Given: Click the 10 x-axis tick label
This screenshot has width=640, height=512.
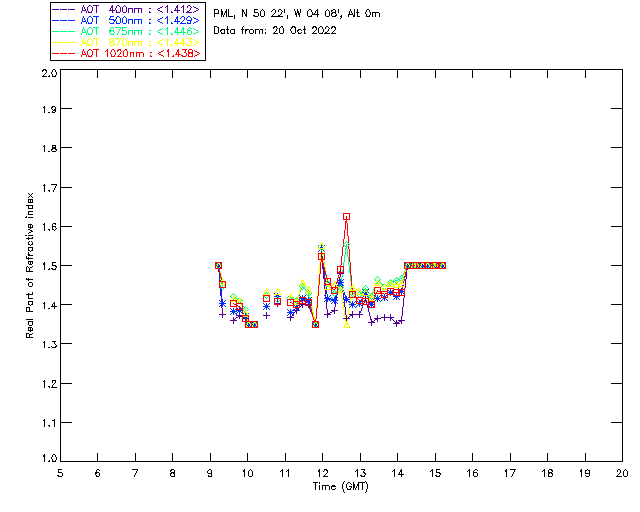Looking at the screenshot, I should click(247, 473).
